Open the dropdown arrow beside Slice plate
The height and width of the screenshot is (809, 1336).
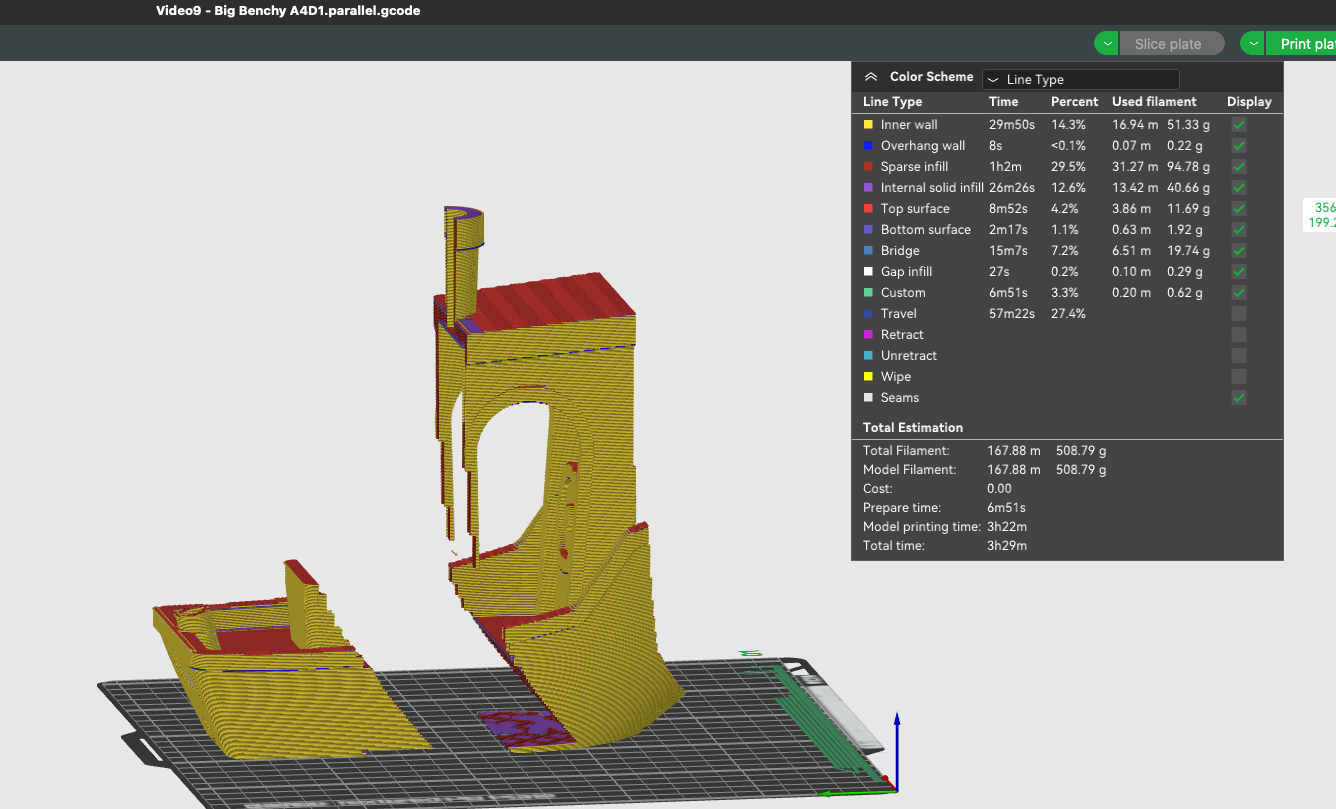coord(1106,44)
